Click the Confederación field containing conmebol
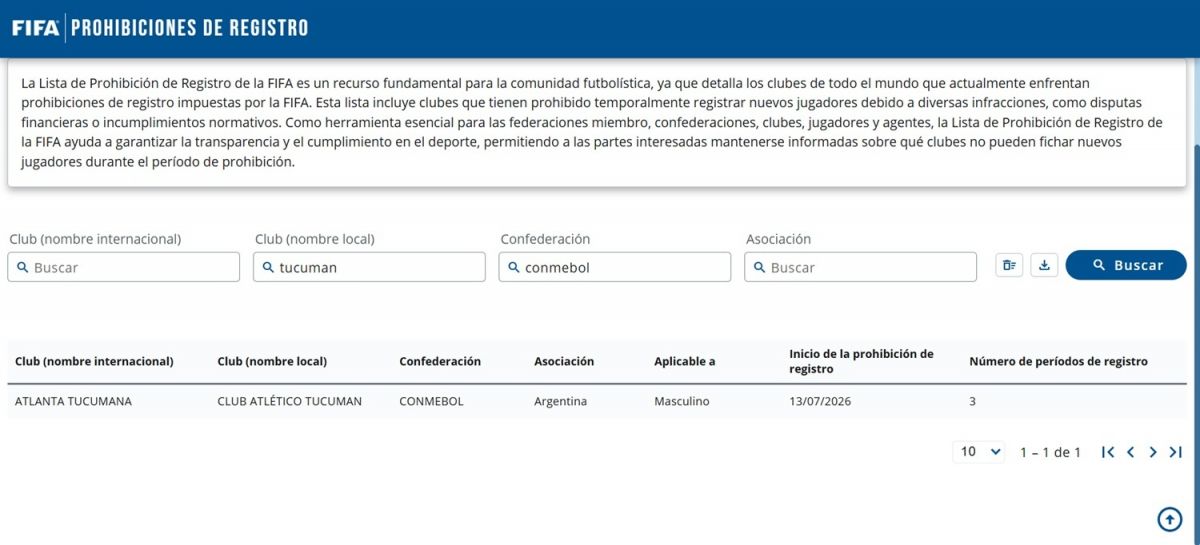This screenshot has height=545, width=1200. click(615, 267)
